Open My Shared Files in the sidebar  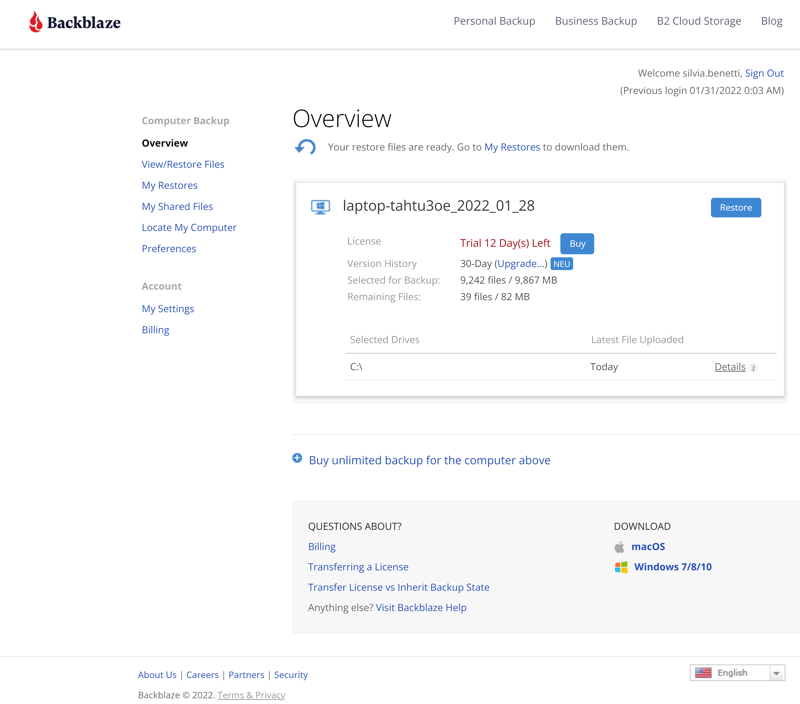[177, 207]
